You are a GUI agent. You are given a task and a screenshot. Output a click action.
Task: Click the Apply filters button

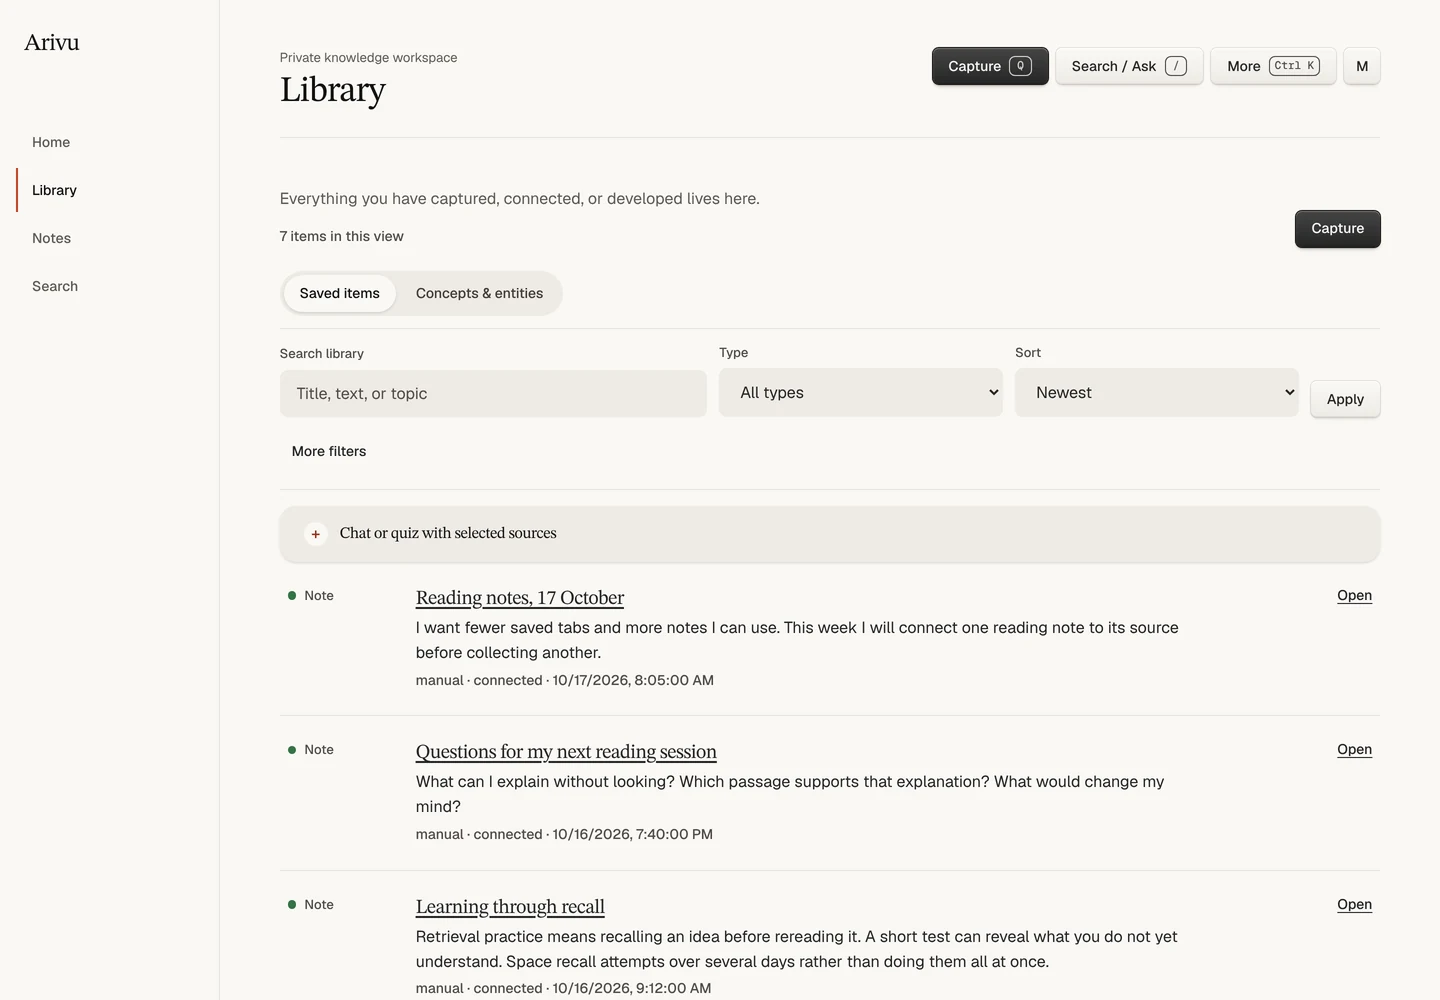(x=1345, y=399)
